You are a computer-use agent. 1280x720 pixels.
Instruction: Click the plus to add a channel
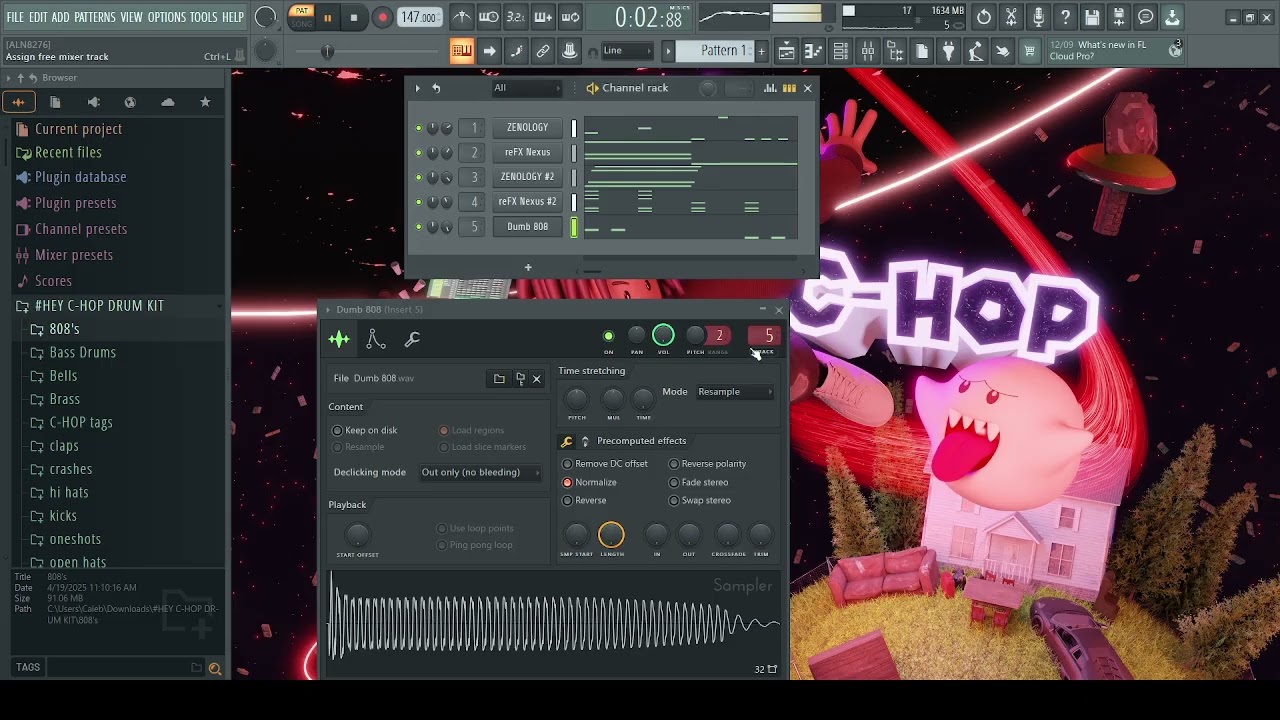coord(528,267)
